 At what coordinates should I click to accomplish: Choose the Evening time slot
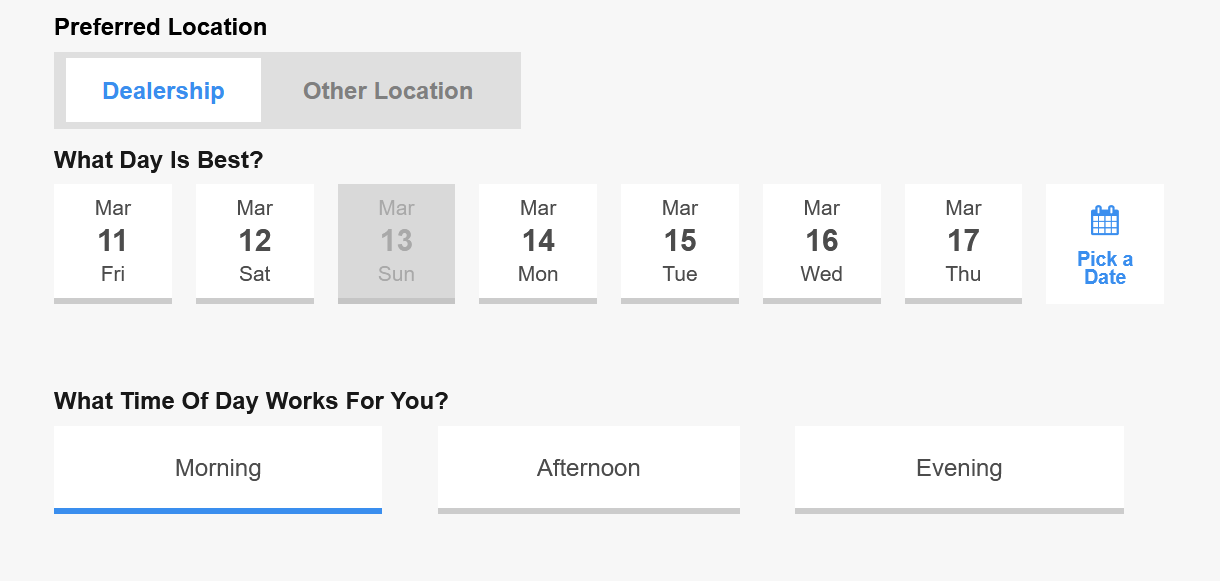[959, 468]
